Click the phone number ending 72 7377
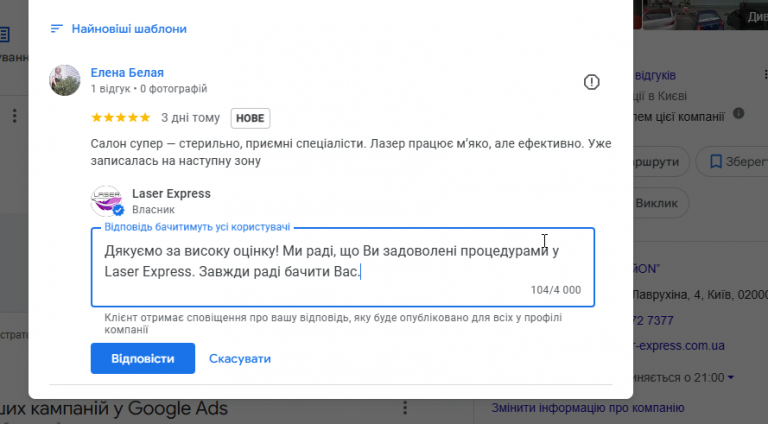The height and width of the screenshot is (424, 768). (x=653, y=320)
